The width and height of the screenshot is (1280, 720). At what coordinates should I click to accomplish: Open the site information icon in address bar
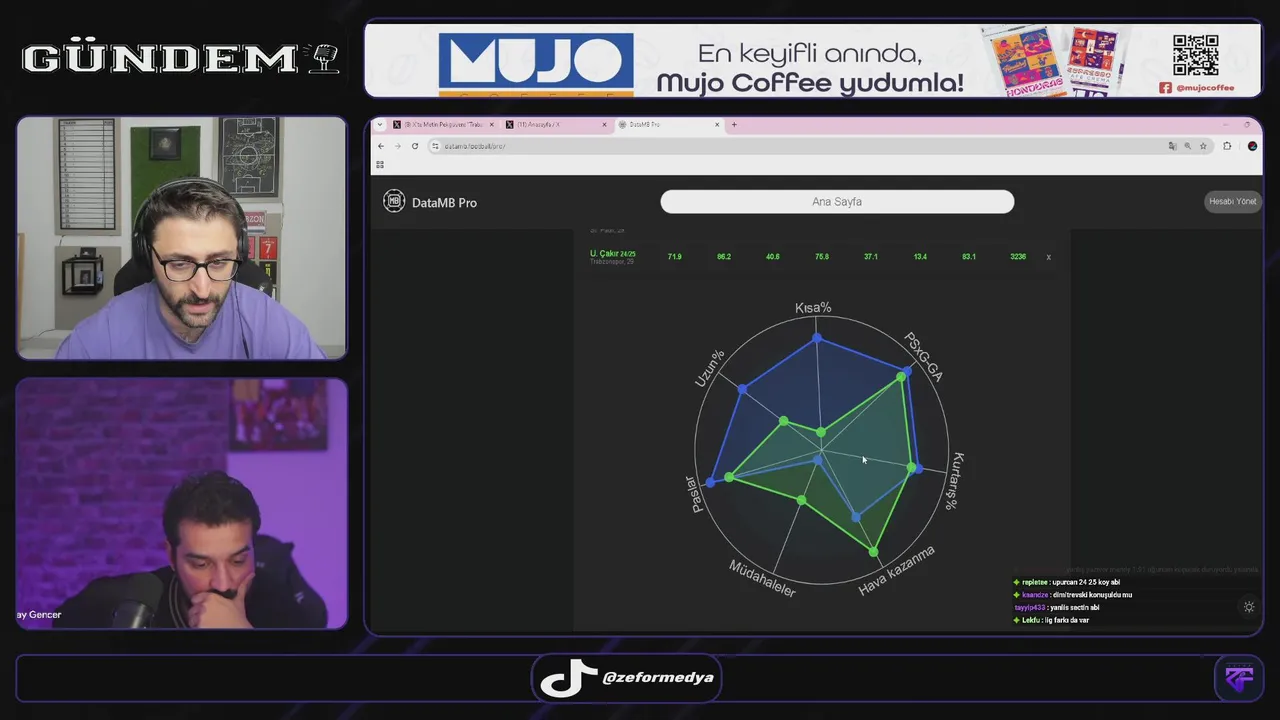coord(435,146)
